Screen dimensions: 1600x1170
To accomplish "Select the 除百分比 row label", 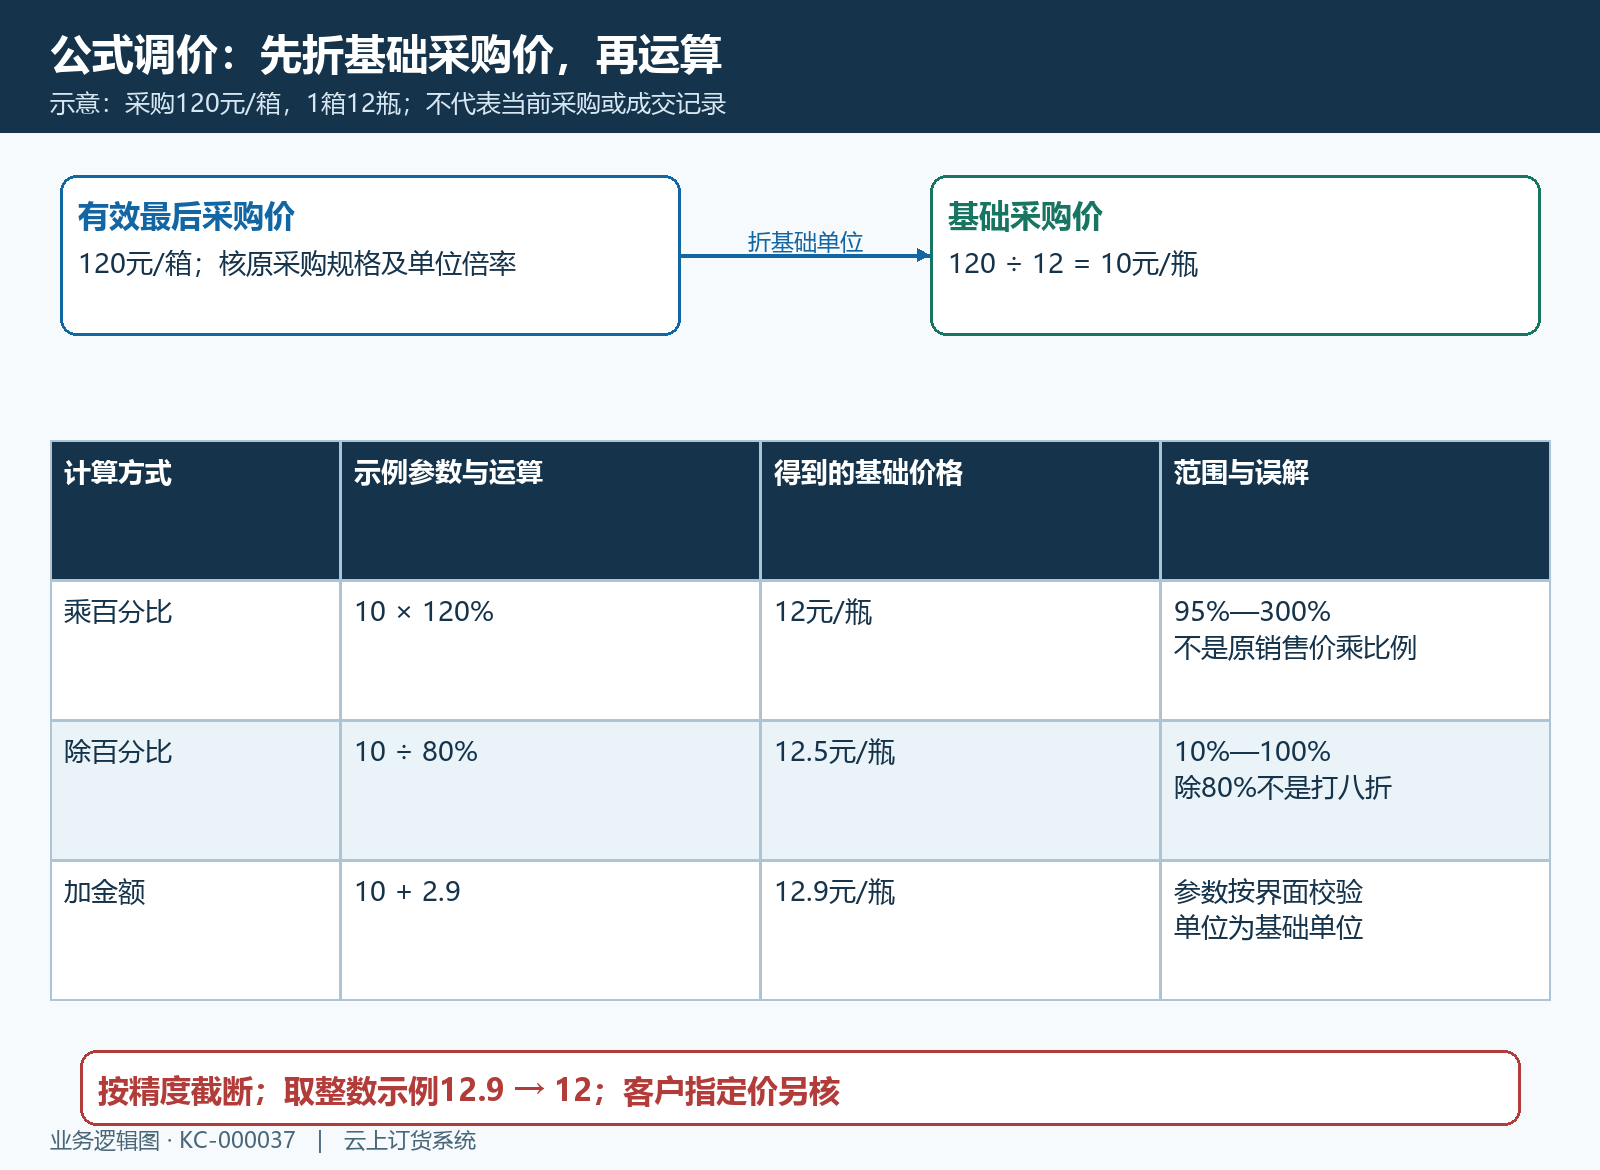I will 118,752.
